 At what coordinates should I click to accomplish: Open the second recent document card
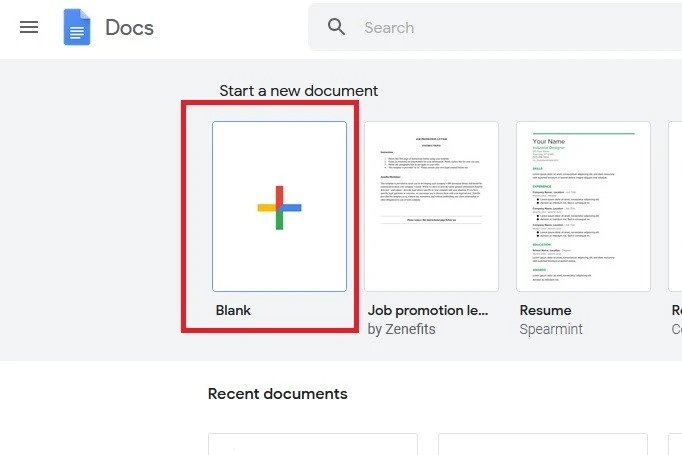click(543, 444)
